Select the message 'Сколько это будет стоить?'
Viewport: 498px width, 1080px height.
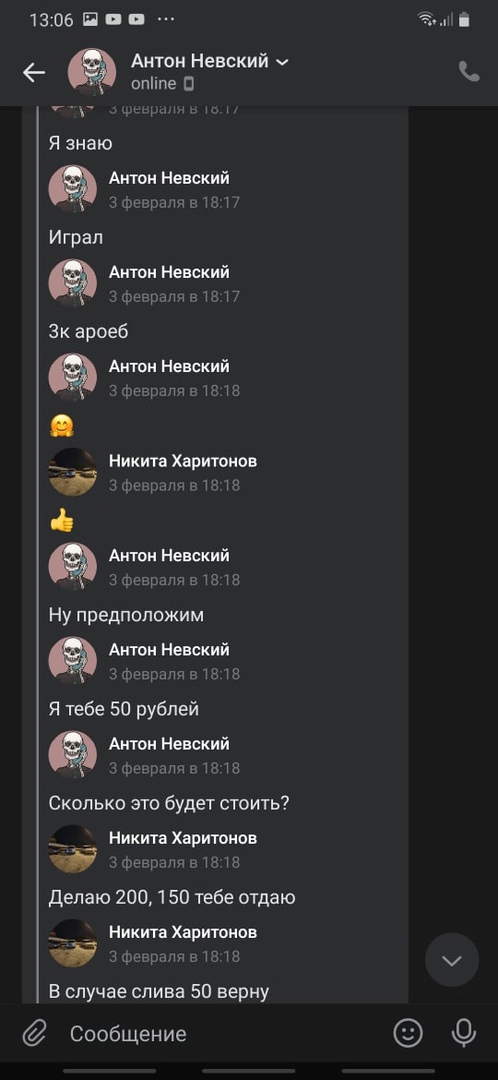[168, 803]
